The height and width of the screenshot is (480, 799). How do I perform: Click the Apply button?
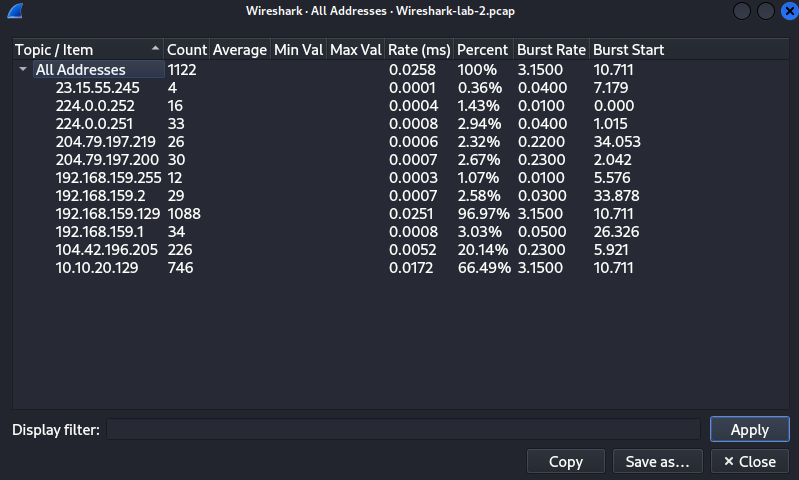(x=750, y=430)
